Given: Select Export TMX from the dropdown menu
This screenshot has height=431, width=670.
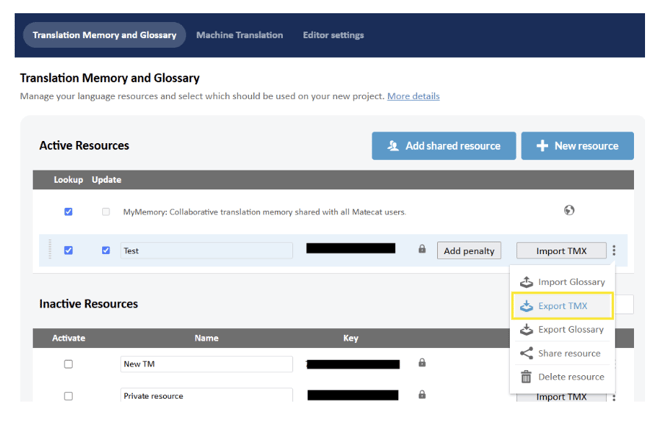Looking at the screenshot, I should (x=562, y=306).
